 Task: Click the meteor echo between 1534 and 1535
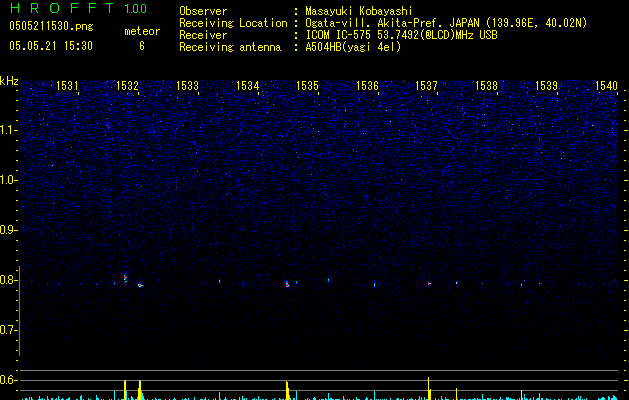coord(287,284)
